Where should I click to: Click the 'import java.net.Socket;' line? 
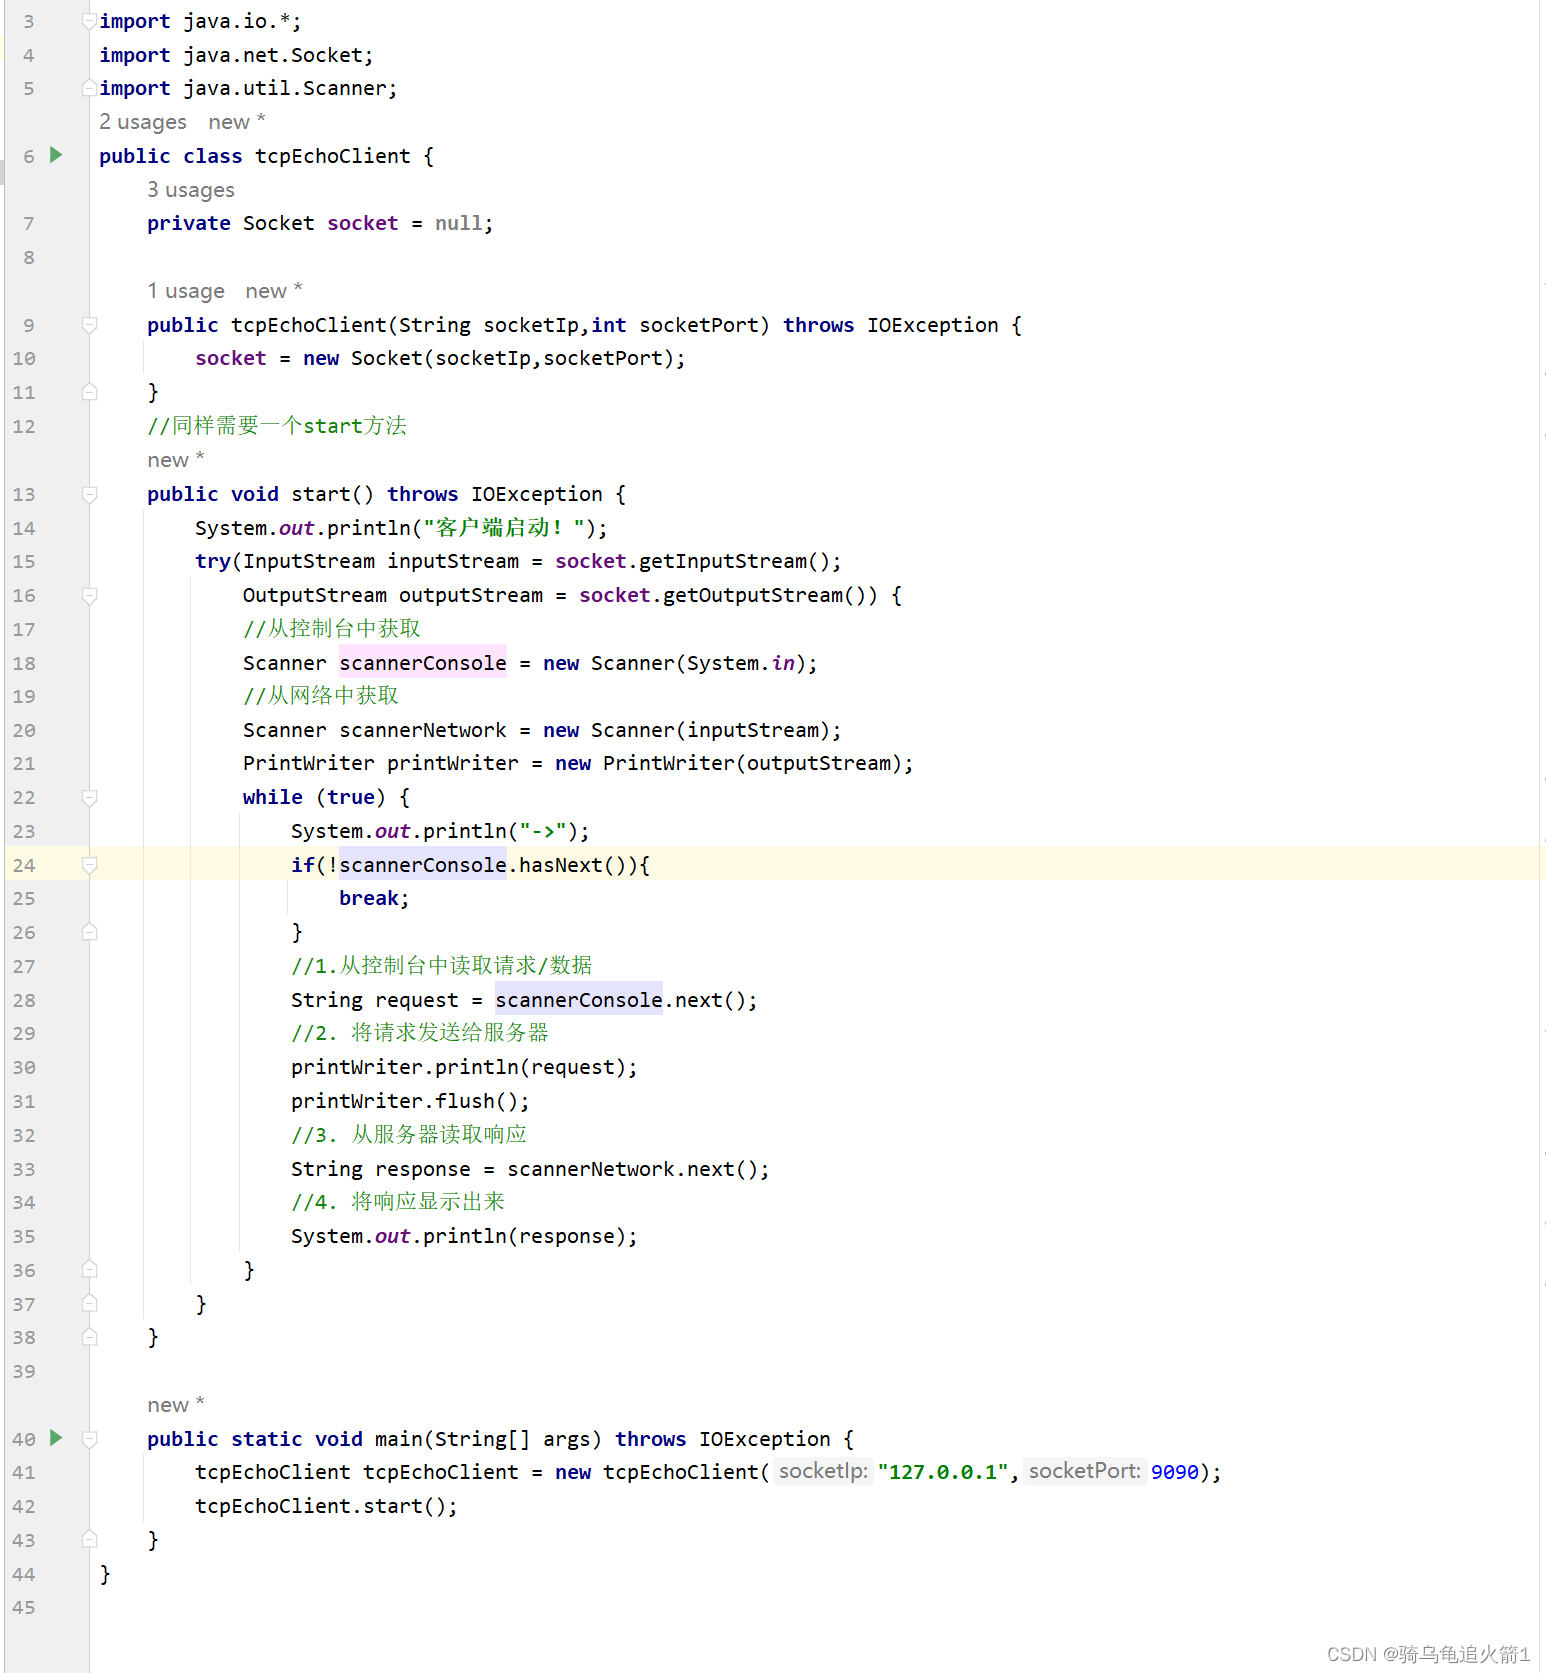coord(236,55)
